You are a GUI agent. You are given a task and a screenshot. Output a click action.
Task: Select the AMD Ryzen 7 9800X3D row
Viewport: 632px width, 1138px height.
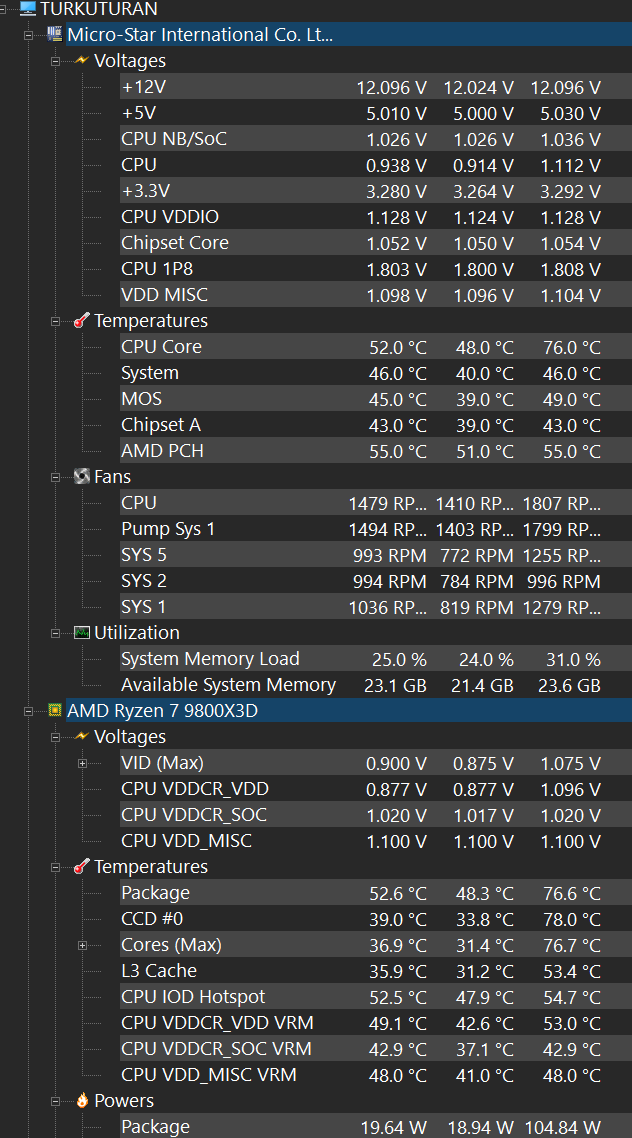(349, 711)
